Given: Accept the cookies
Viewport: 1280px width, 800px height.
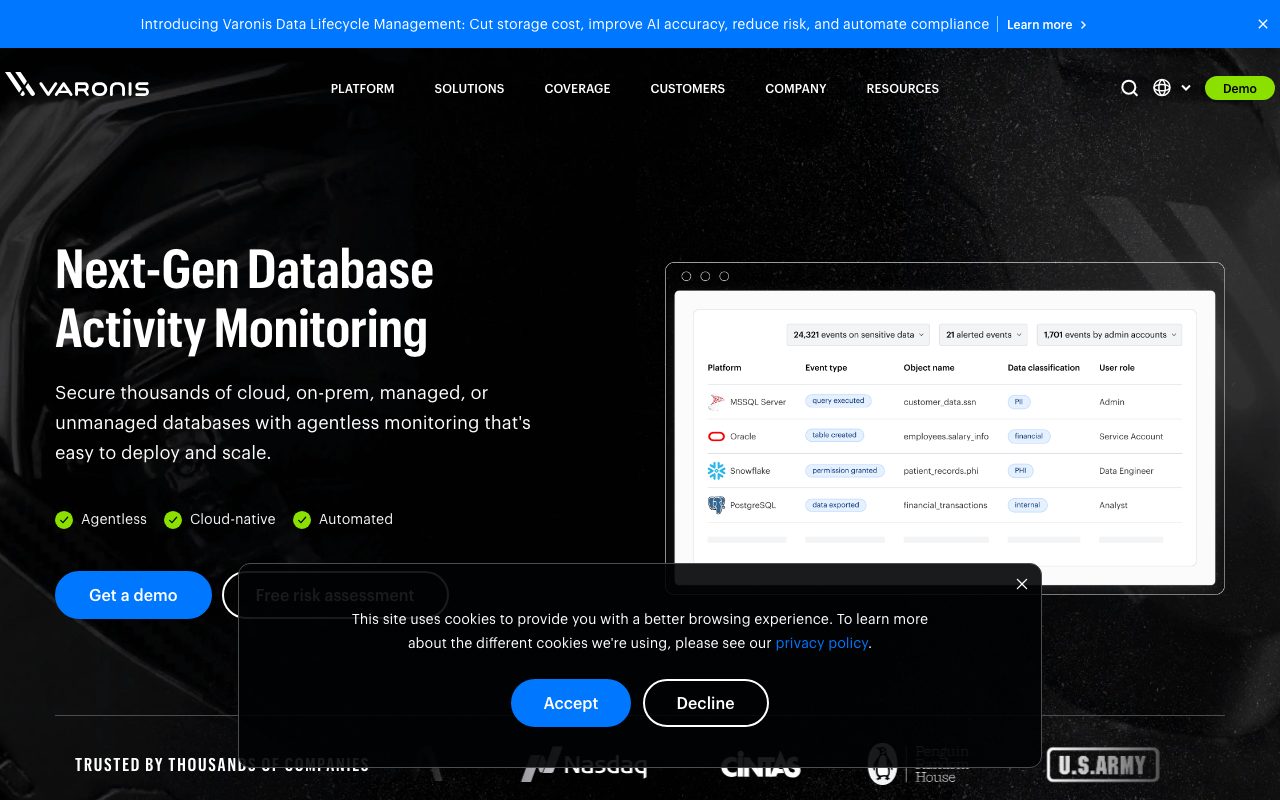Looking at the screenshot, I should click(571, 703).
